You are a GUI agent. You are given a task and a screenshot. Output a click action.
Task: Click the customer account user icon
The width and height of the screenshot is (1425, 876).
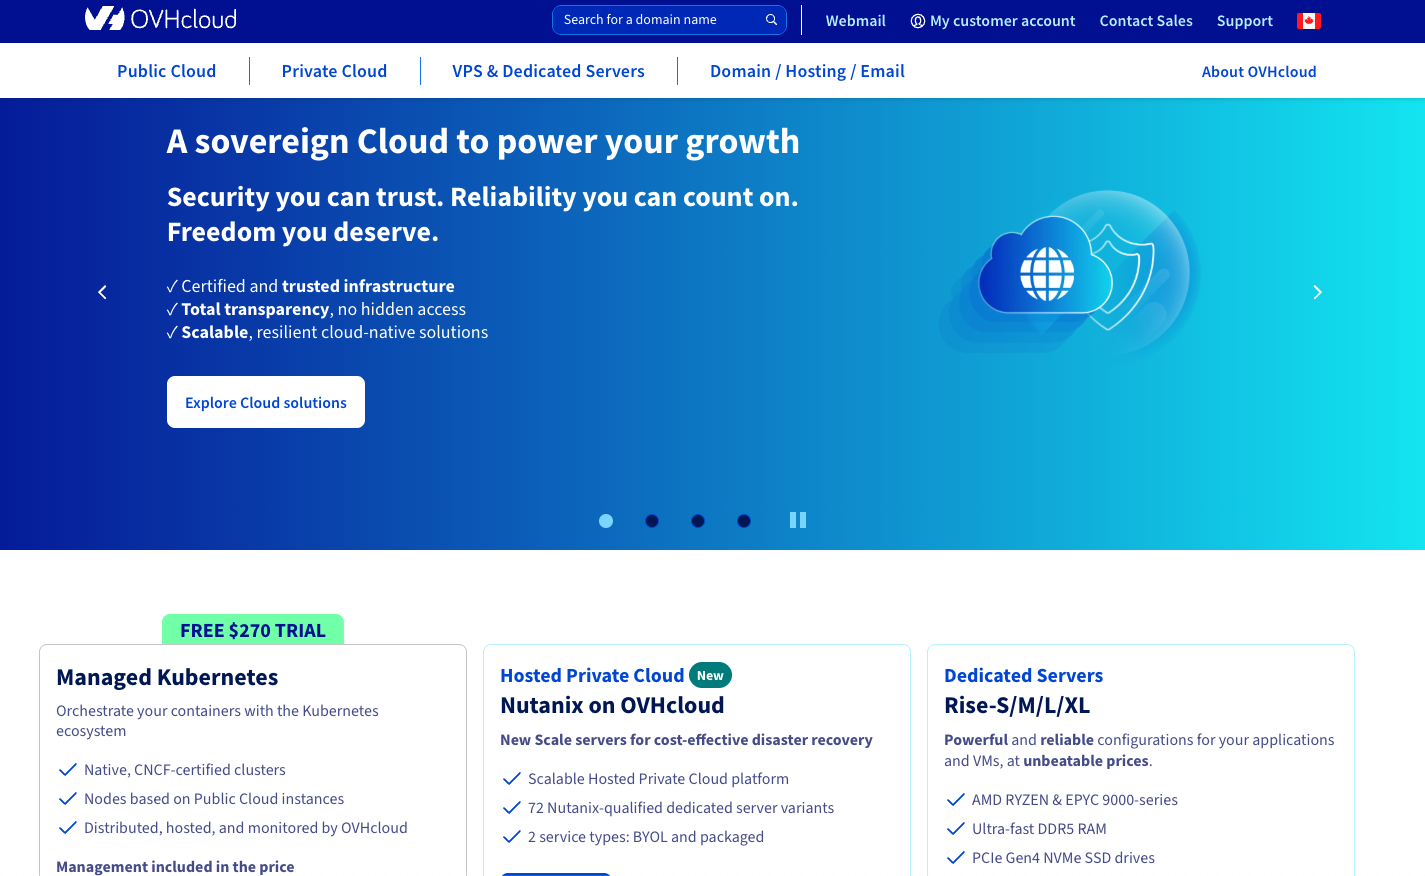(x=917, y=21)
